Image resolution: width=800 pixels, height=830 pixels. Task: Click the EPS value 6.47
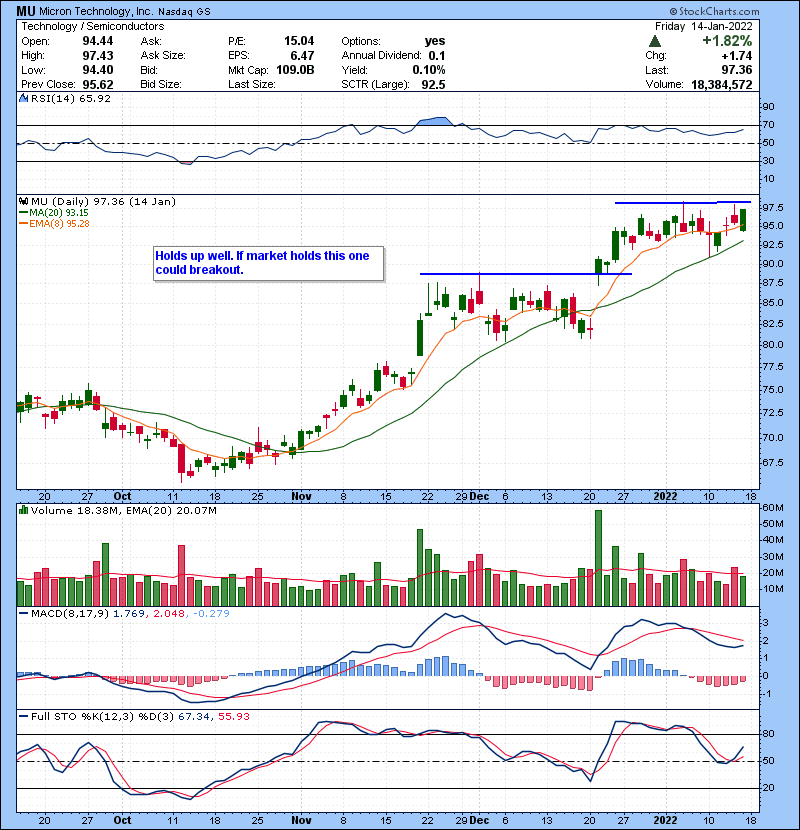pos(302,56)
